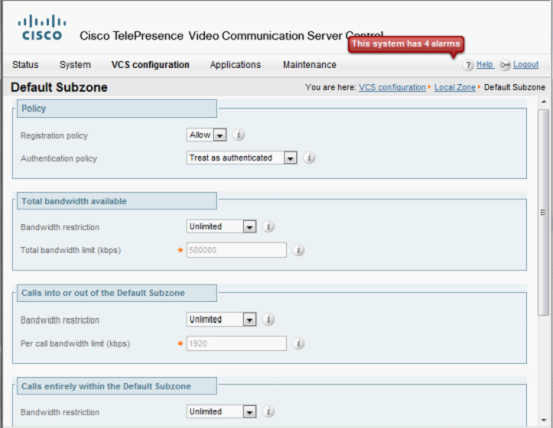Show info for Per call bandwidth limit
The image size is (553, 428).
click(298, 343)
